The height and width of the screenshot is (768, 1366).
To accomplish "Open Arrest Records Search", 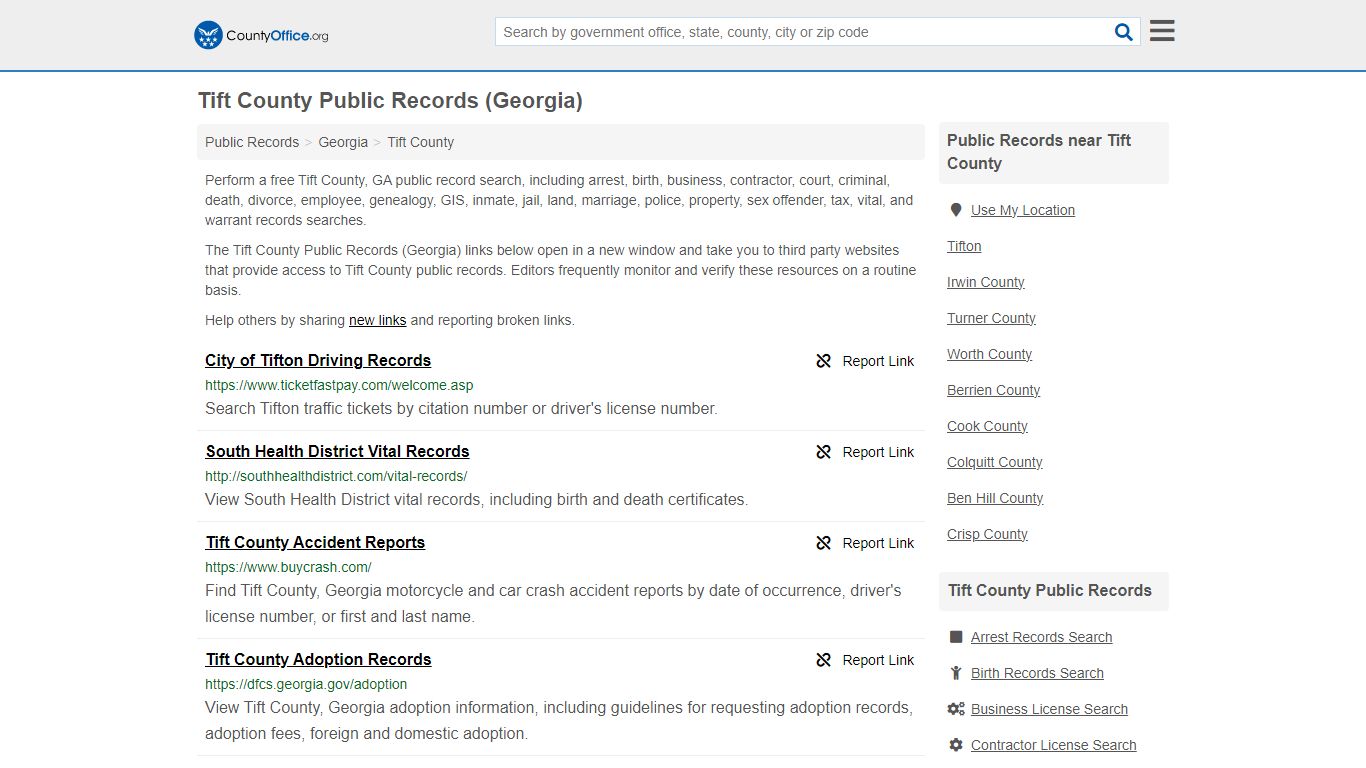I will (1041, 637).
